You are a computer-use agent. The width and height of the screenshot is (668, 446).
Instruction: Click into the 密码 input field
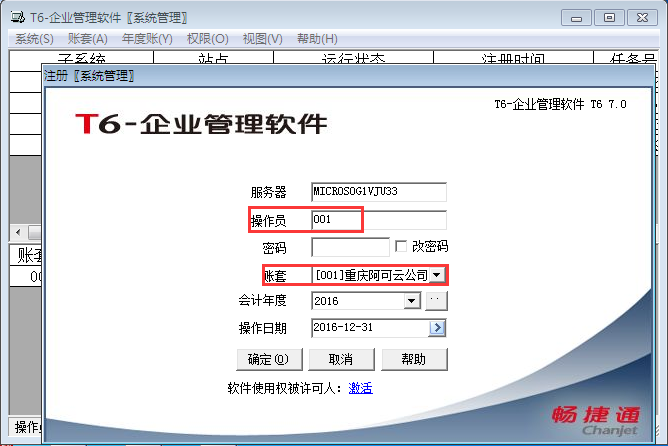350,247
